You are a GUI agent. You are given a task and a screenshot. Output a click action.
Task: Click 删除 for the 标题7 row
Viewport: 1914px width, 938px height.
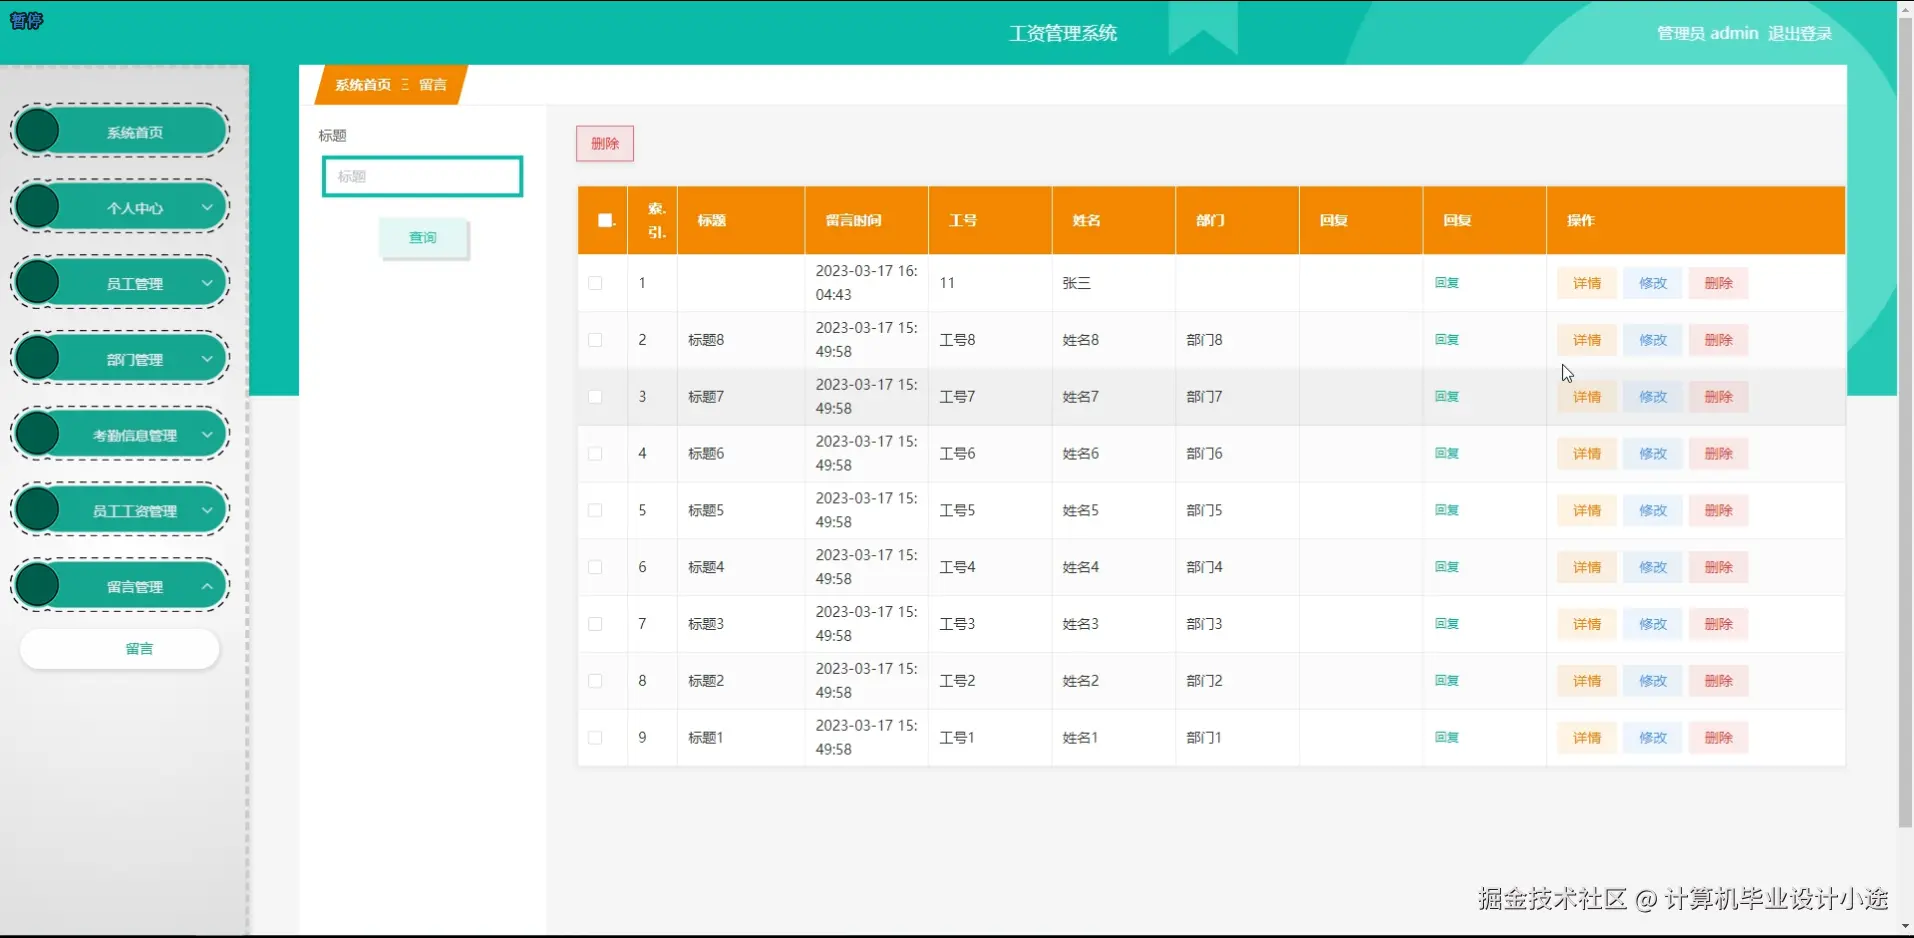pos(1718,397)
